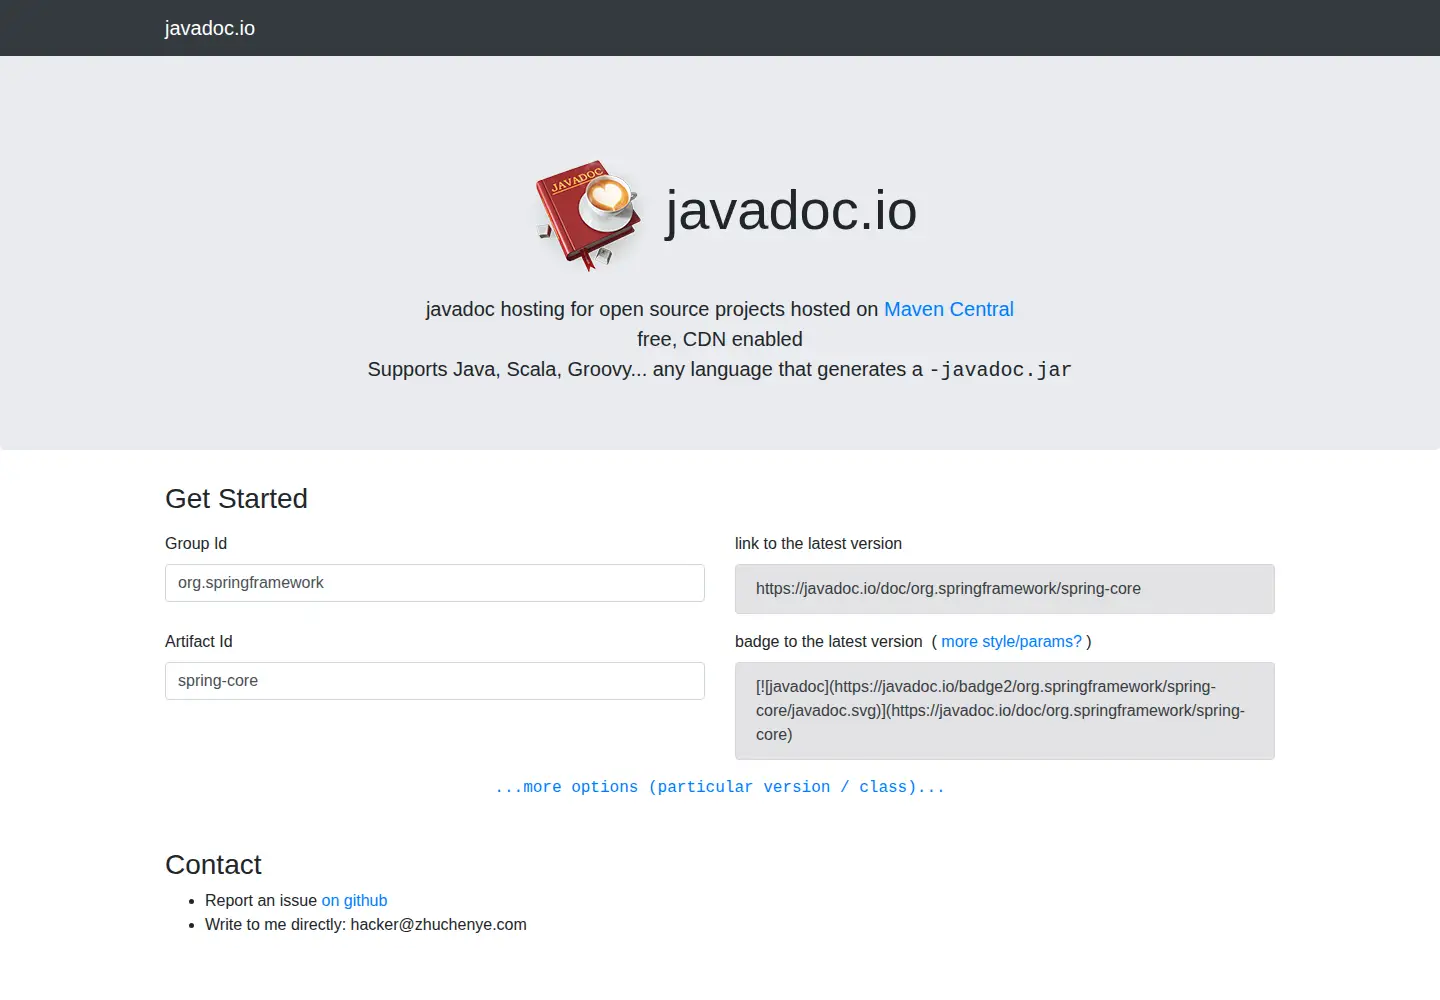This screenshot has width=1440, height=1000.
Task: Click the Group Id label
Action: (x=196, y=543)
